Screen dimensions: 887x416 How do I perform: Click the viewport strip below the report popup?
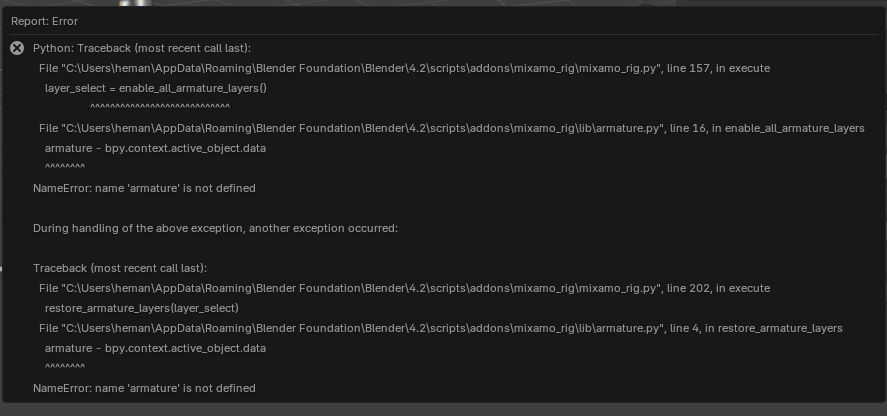point(443,410)
